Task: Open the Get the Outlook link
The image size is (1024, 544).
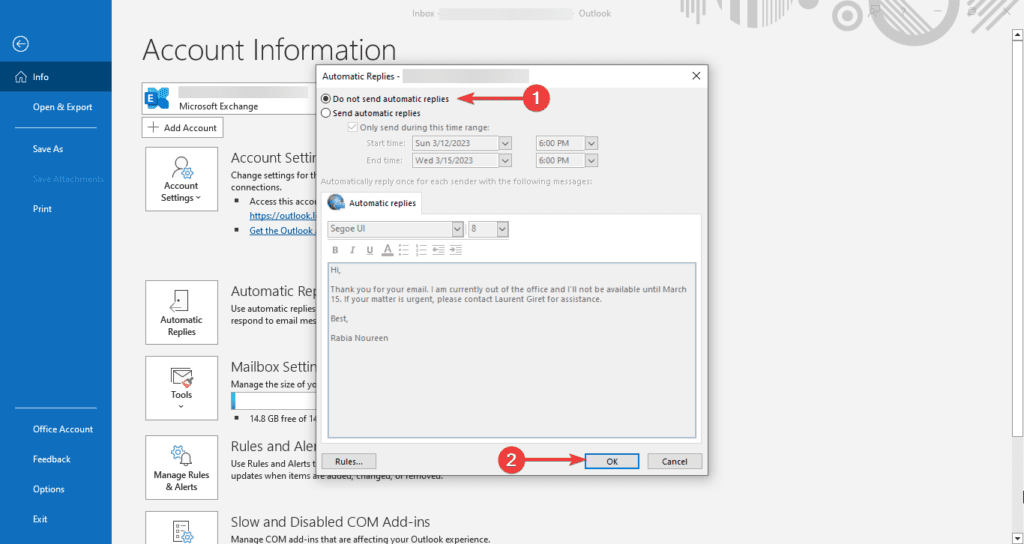Action: (x=282, y=231)
